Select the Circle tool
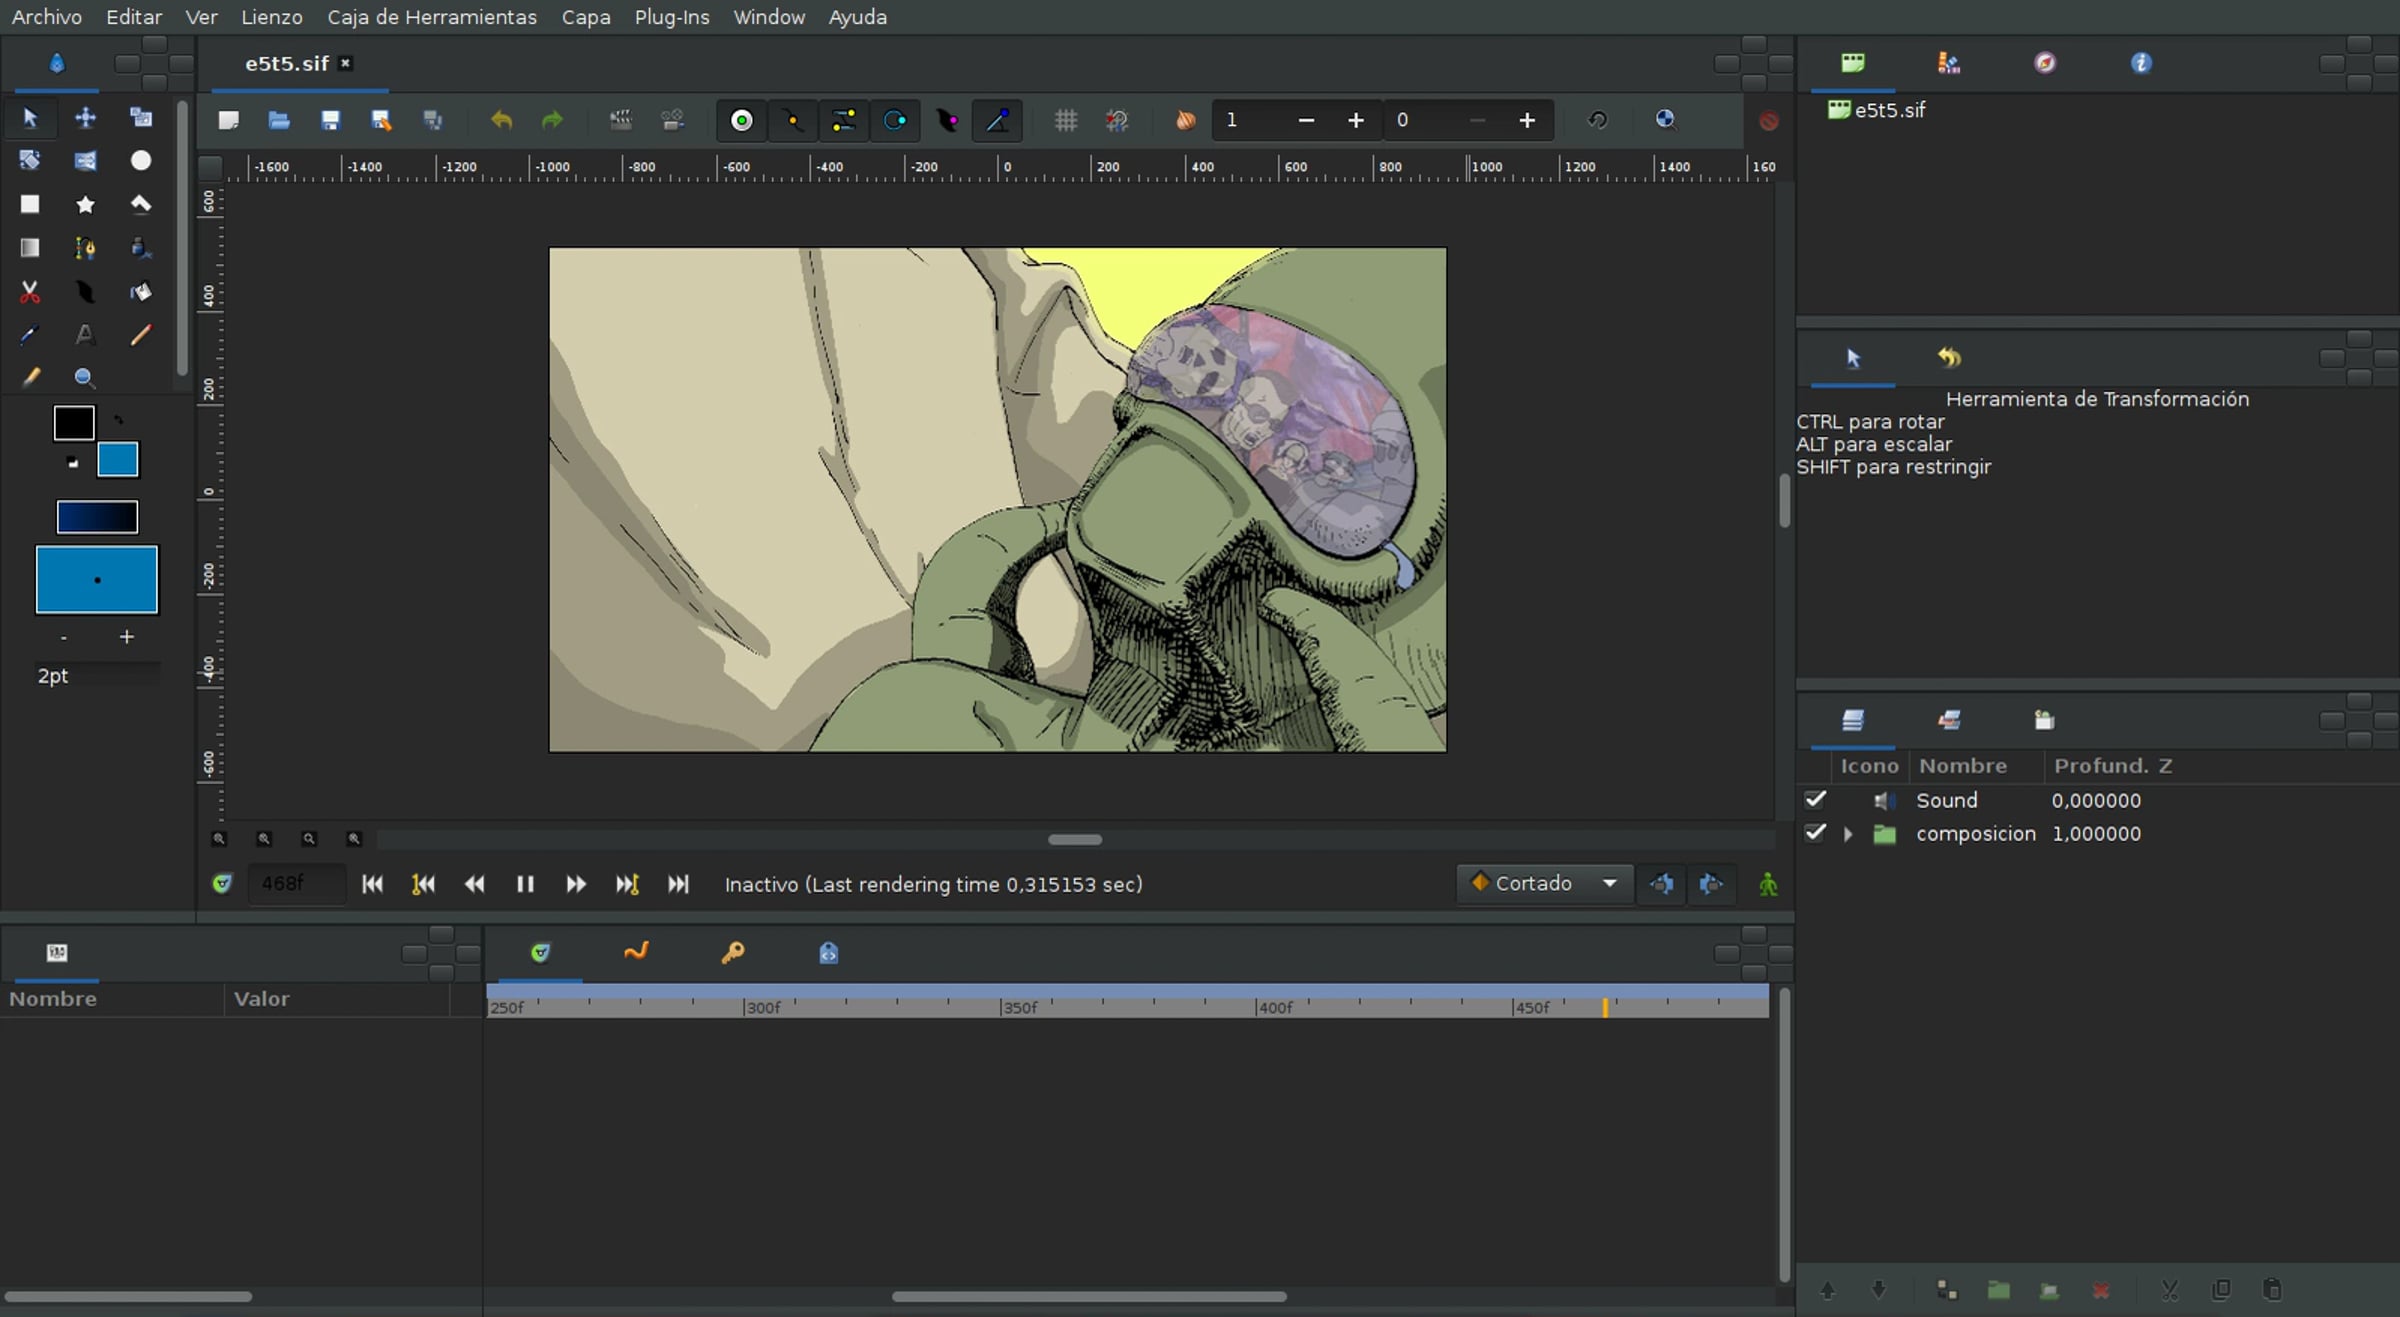Image resolution: width=2400 pixels, height=1317 pixels. [141, 161]
